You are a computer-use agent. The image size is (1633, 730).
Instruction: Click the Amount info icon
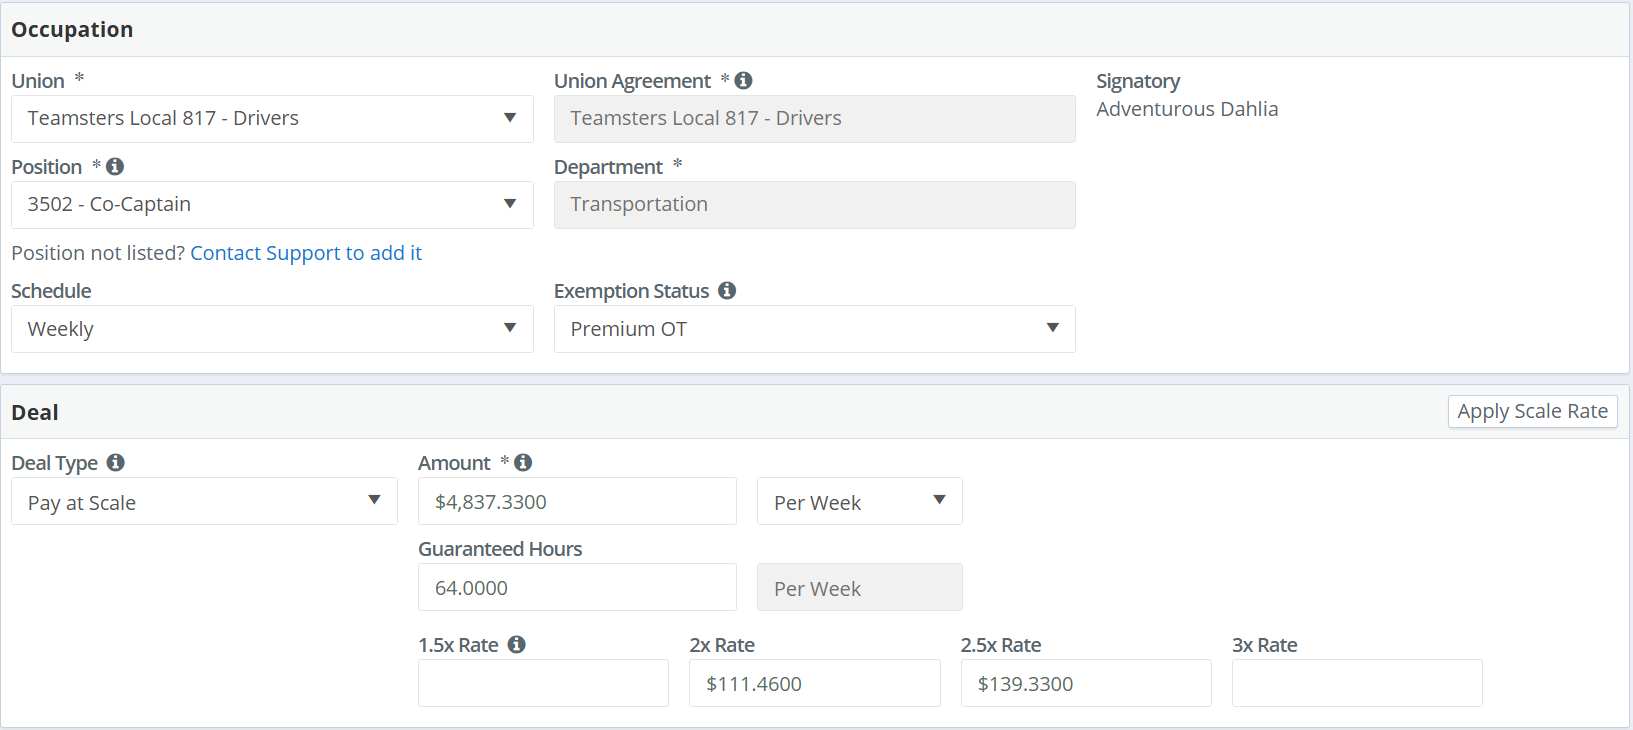pos(523,463)
